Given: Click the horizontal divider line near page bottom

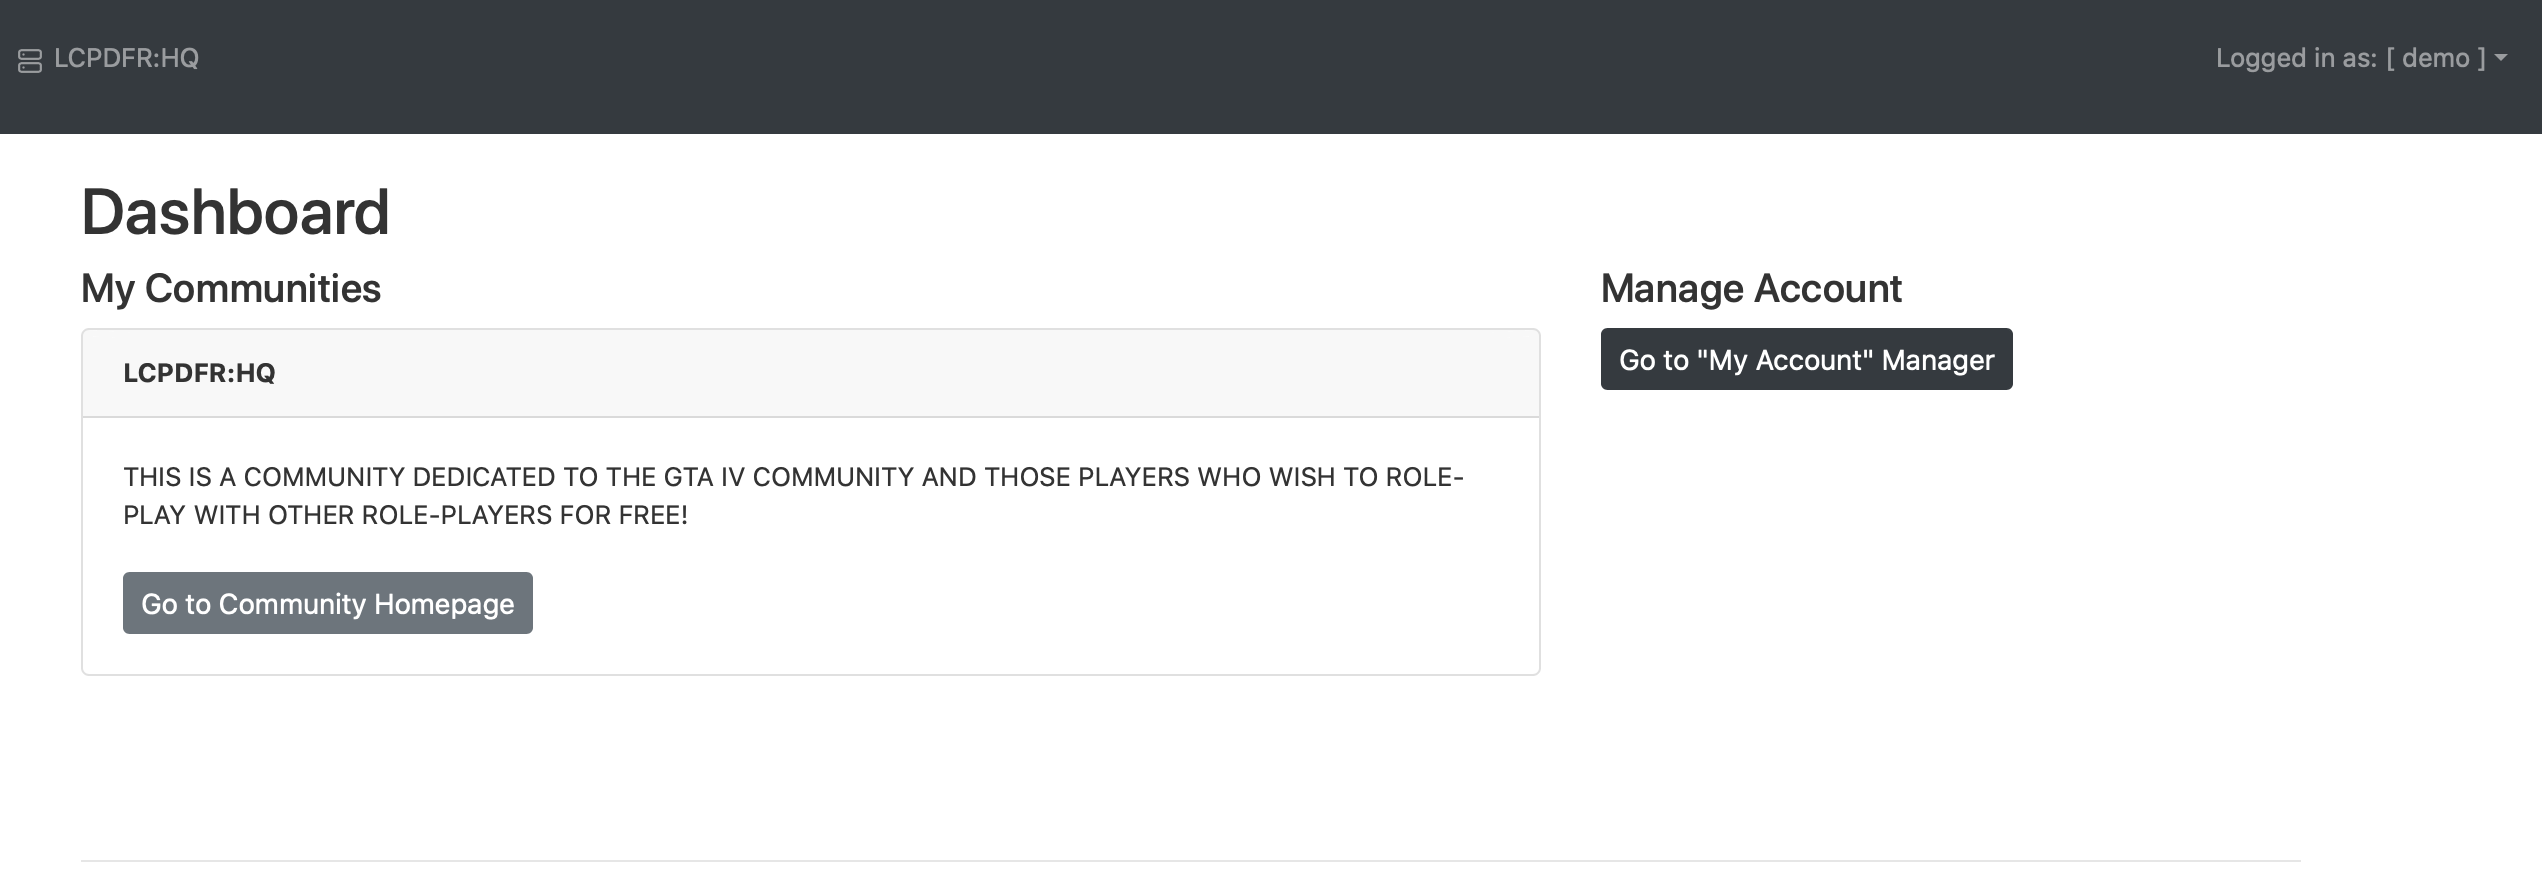Looking at the screenshot, I should (x=1190, y=861).
